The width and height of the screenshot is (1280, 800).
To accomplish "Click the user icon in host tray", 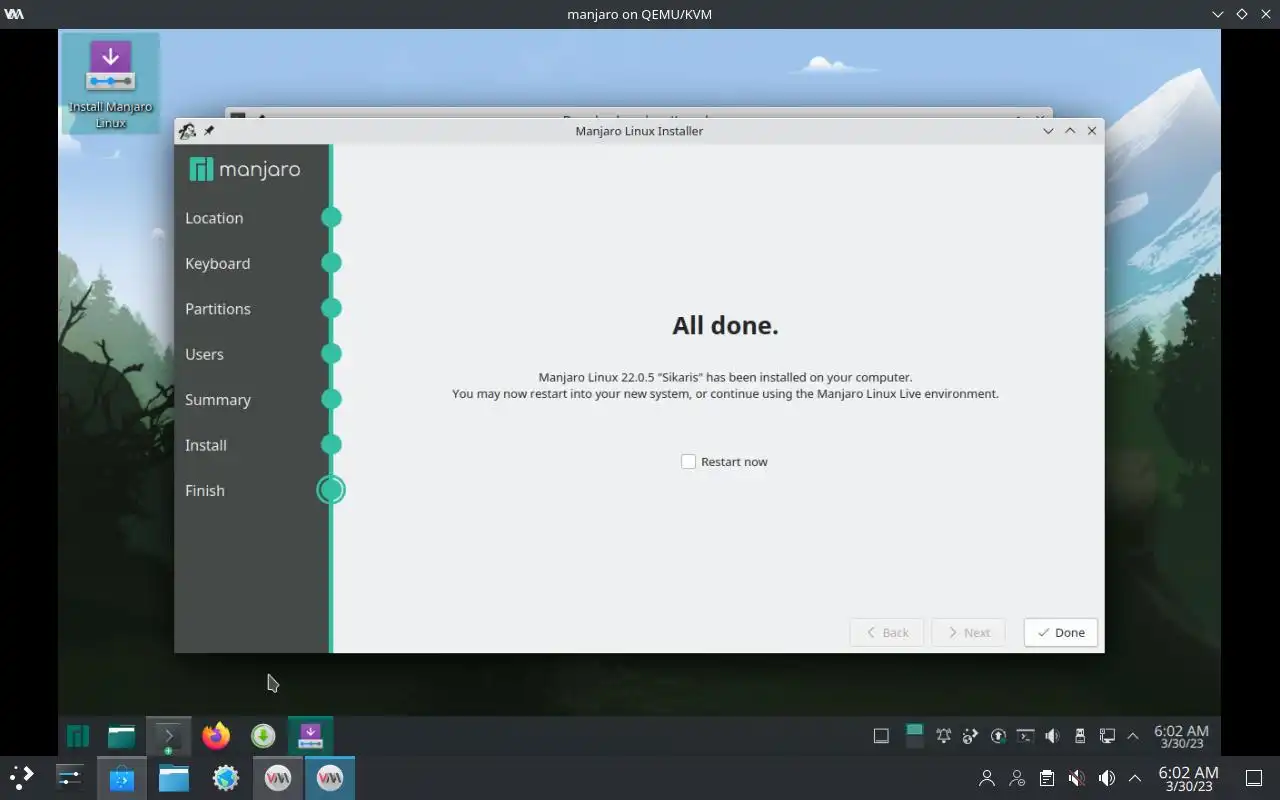I will (987, 778).
